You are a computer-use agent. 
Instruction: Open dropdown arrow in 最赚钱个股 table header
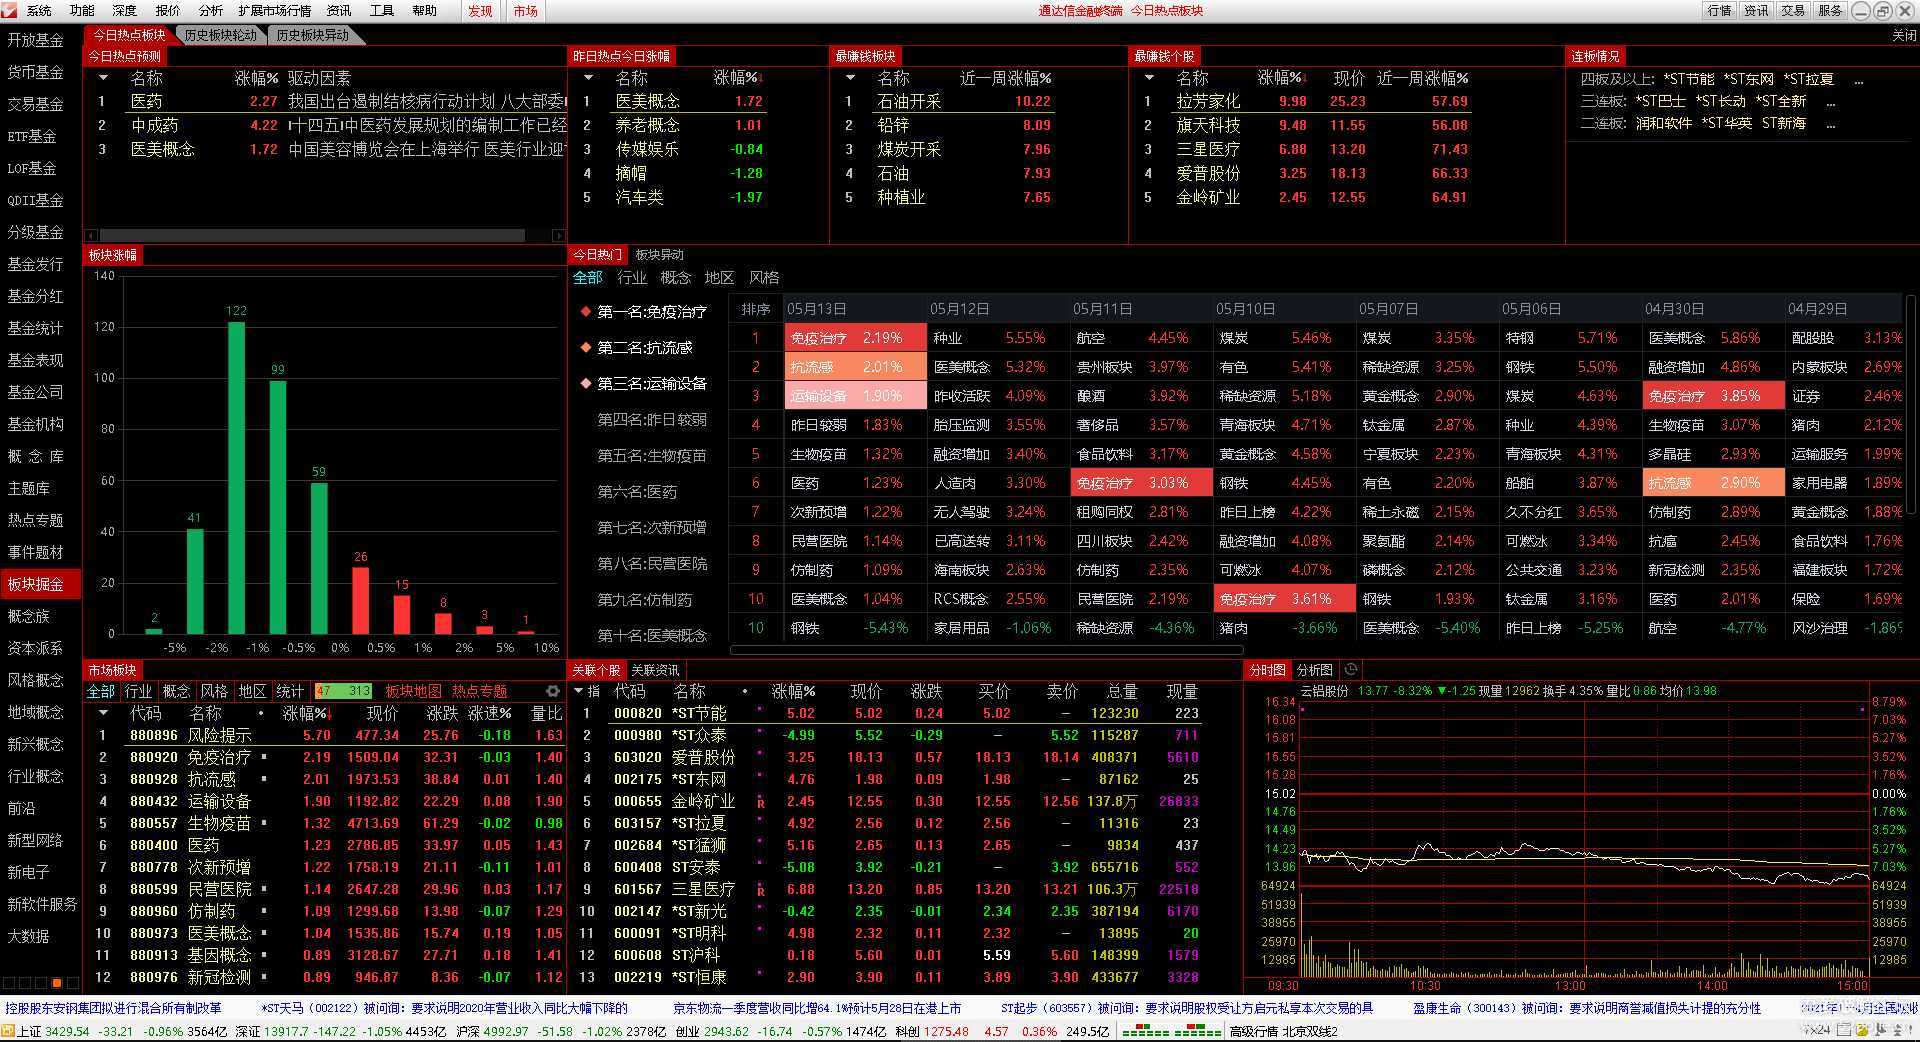click(1149, 78)
